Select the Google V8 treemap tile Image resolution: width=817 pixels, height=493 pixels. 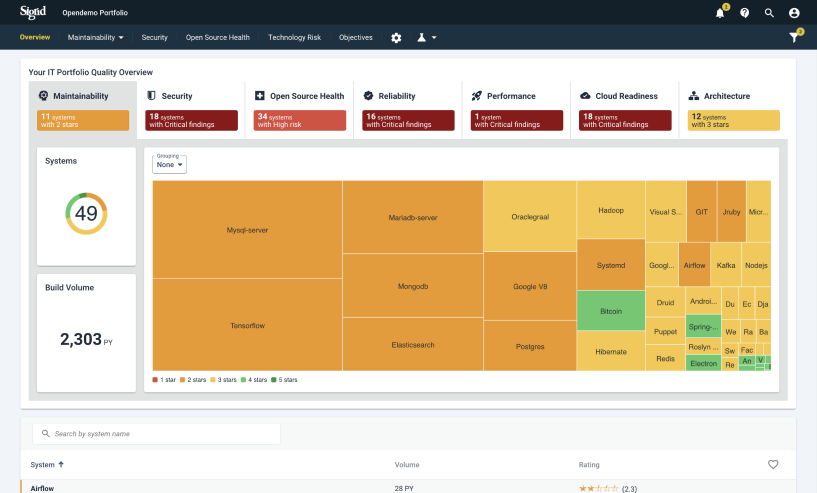[530, 286]
